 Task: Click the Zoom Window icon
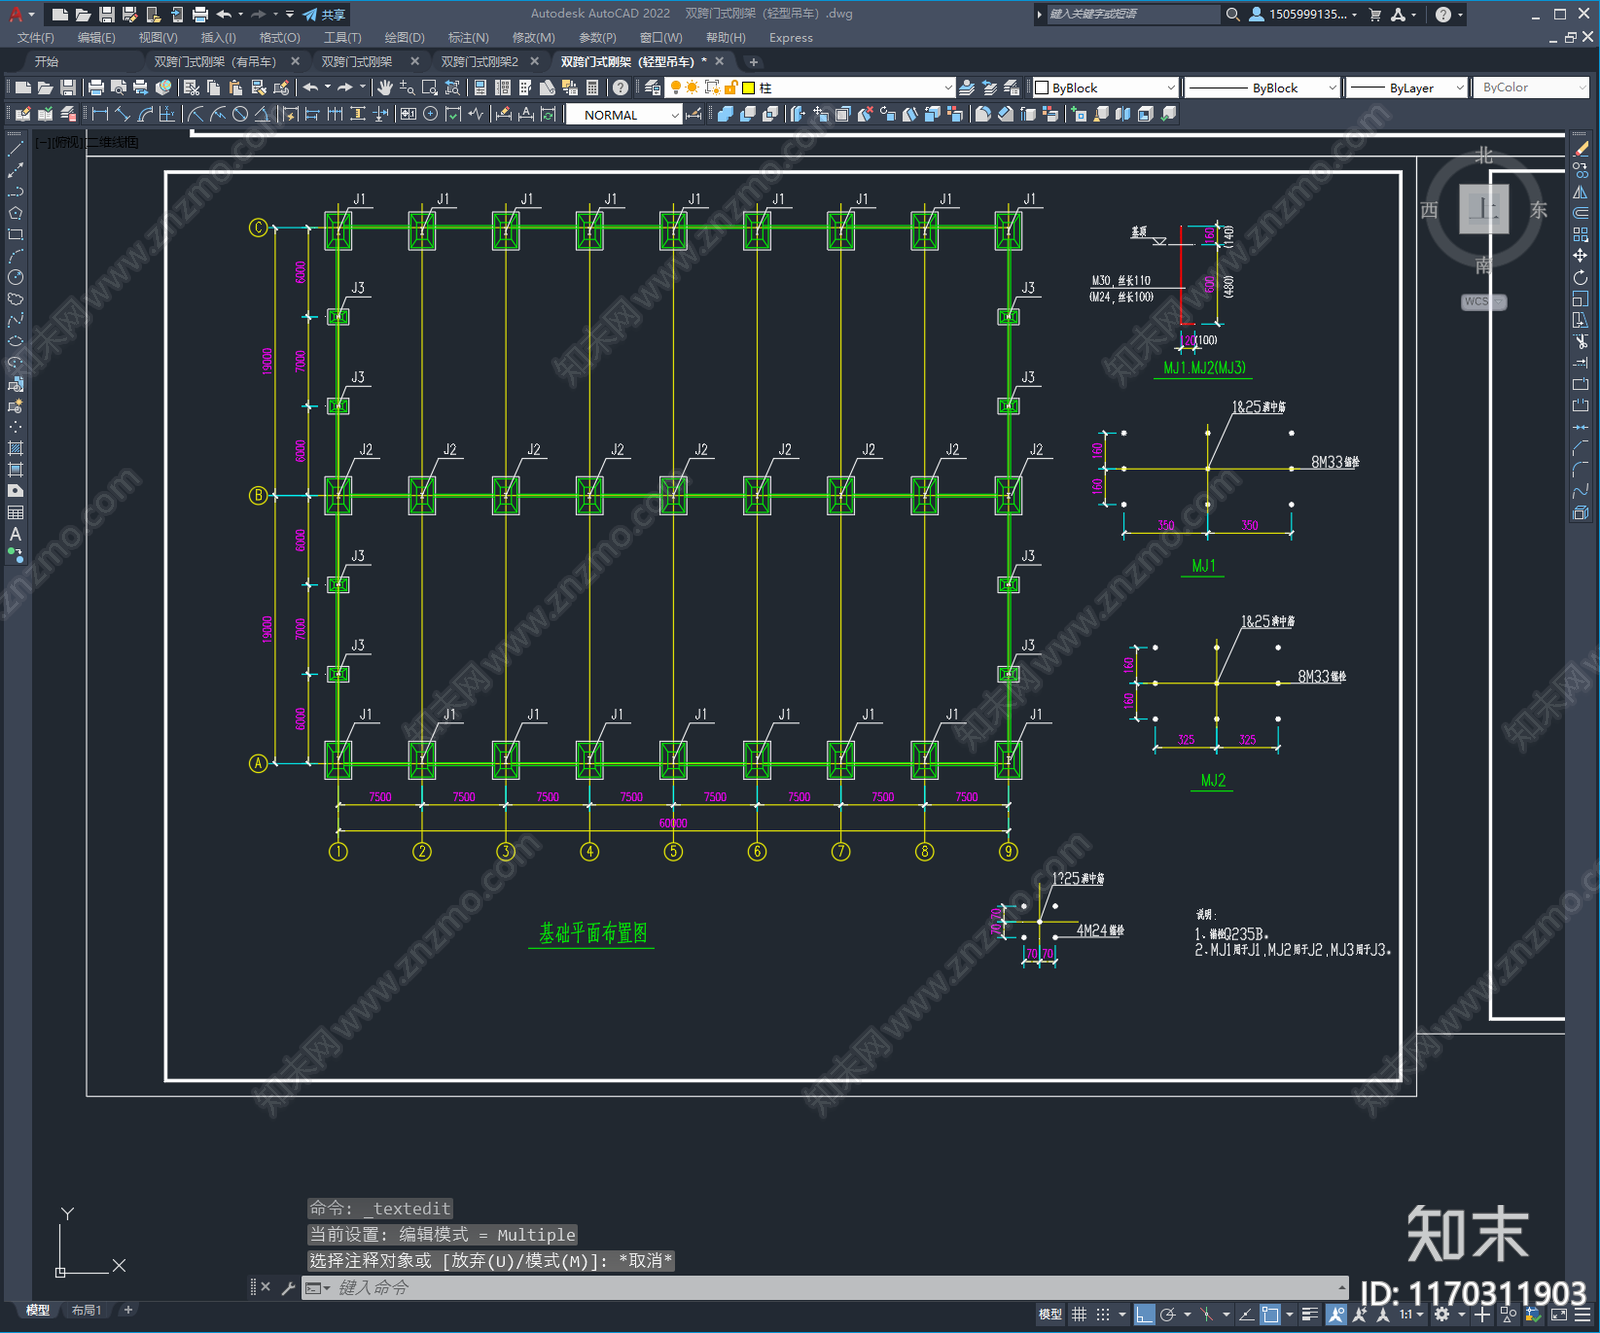[430, 88]
